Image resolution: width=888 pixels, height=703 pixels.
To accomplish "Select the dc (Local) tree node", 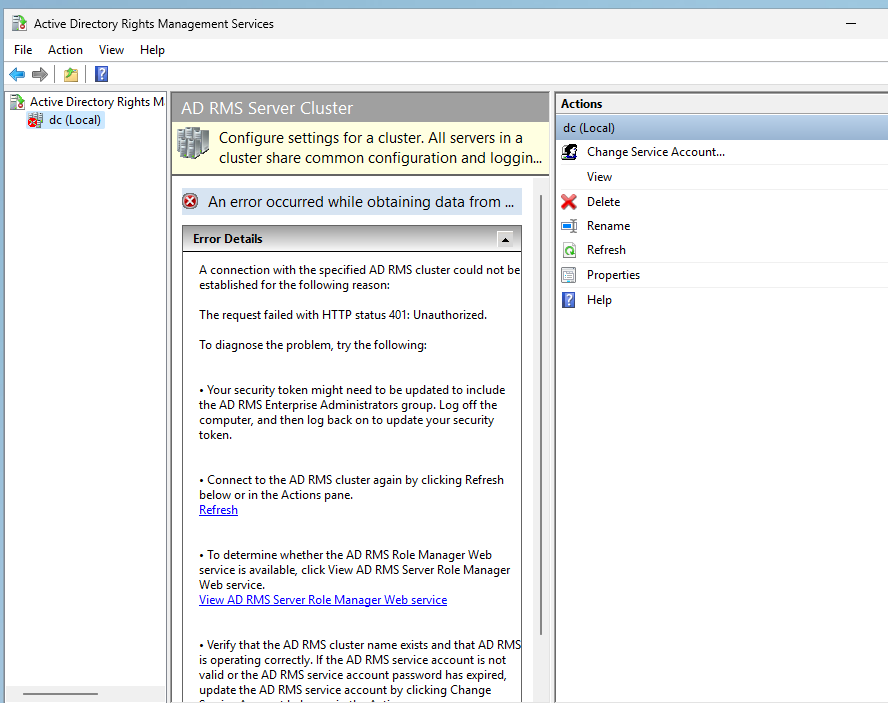I will (x=75, y=120).
